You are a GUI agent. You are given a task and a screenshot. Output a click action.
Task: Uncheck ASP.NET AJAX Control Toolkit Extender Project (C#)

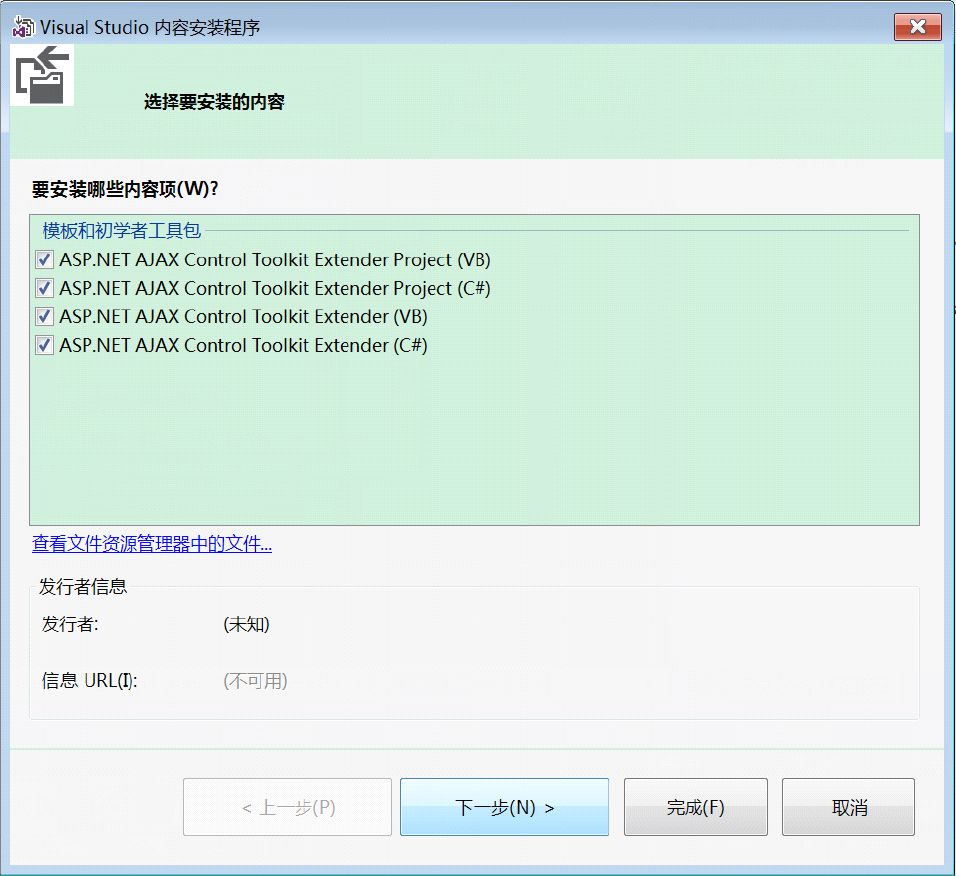coord(44,288)
